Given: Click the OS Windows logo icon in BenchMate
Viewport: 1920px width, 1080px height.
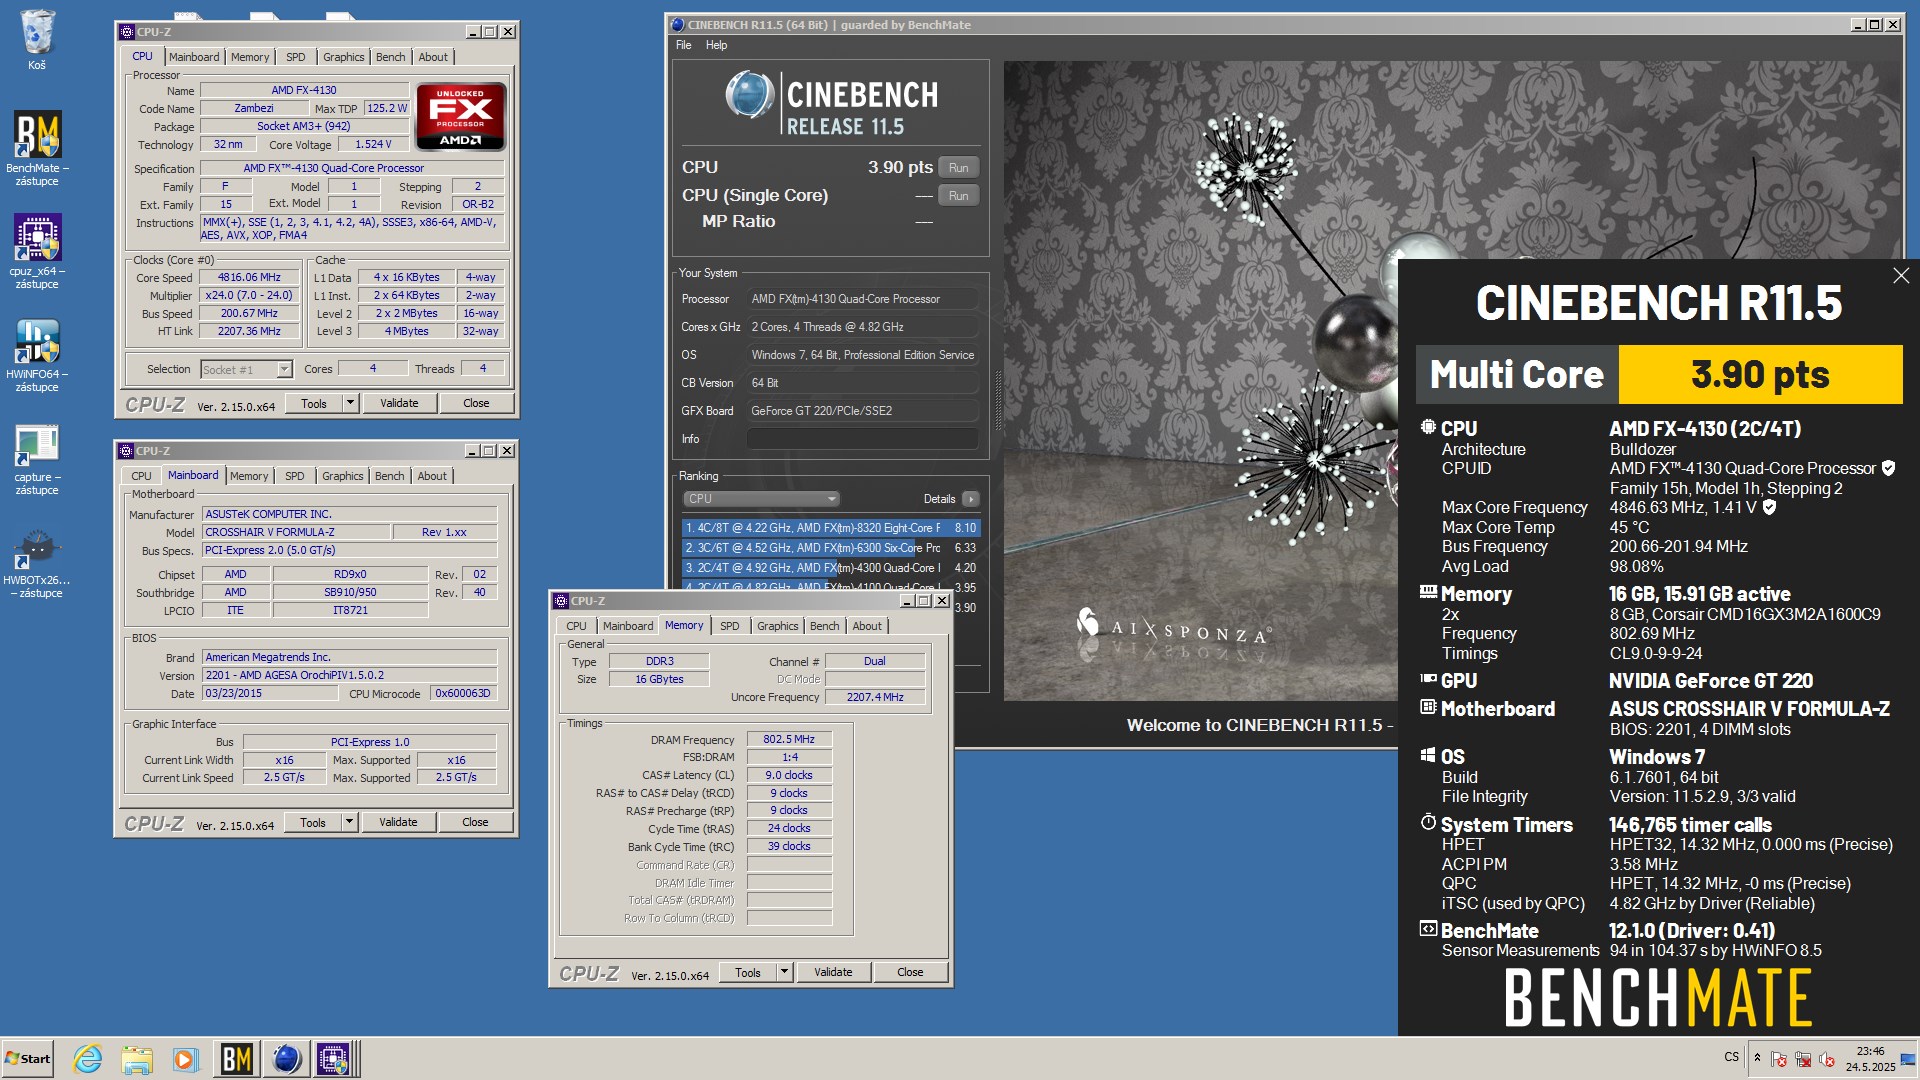Looking at the screenshot, I should (1428, 755).
